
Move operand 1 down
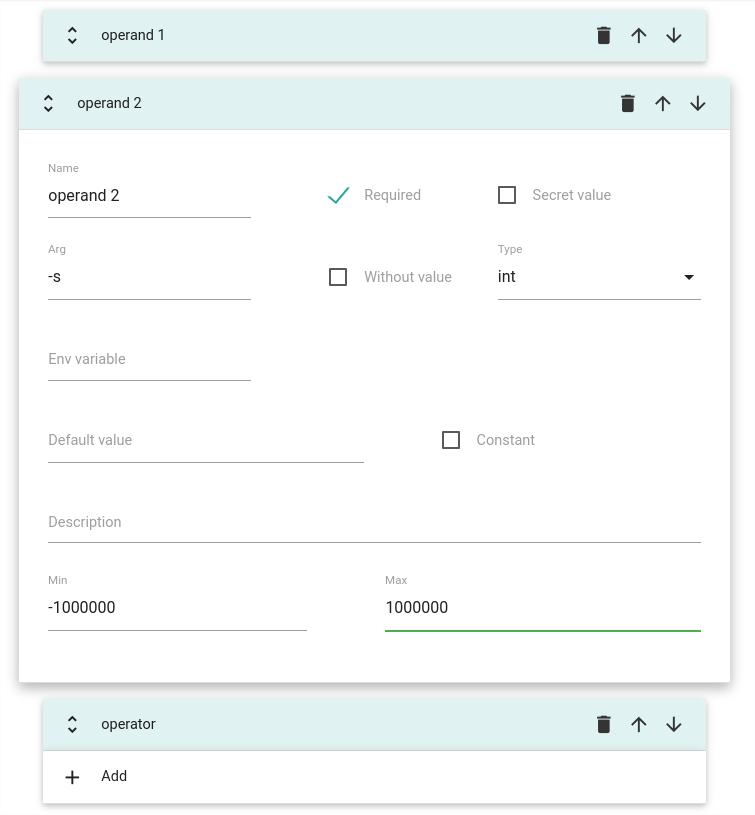click(x=674, y=36)
